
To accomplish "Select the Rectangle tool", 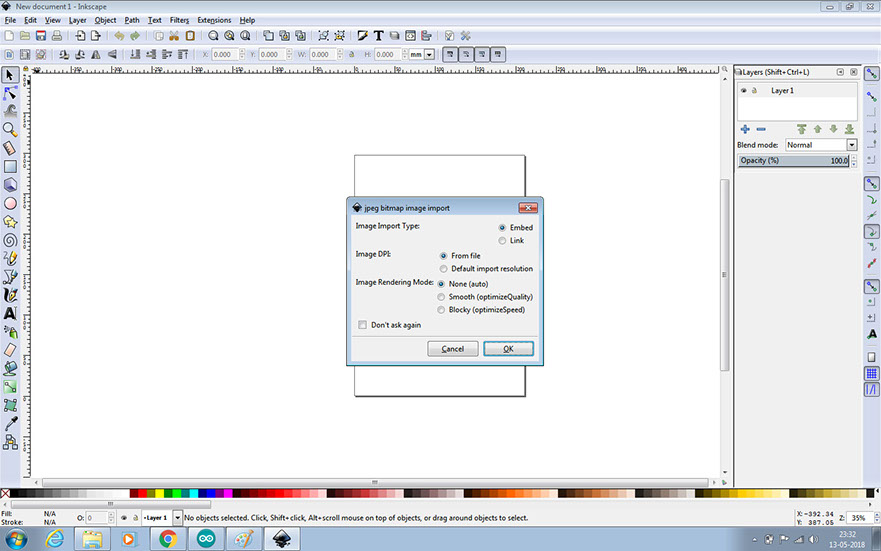I will point(10,167).
